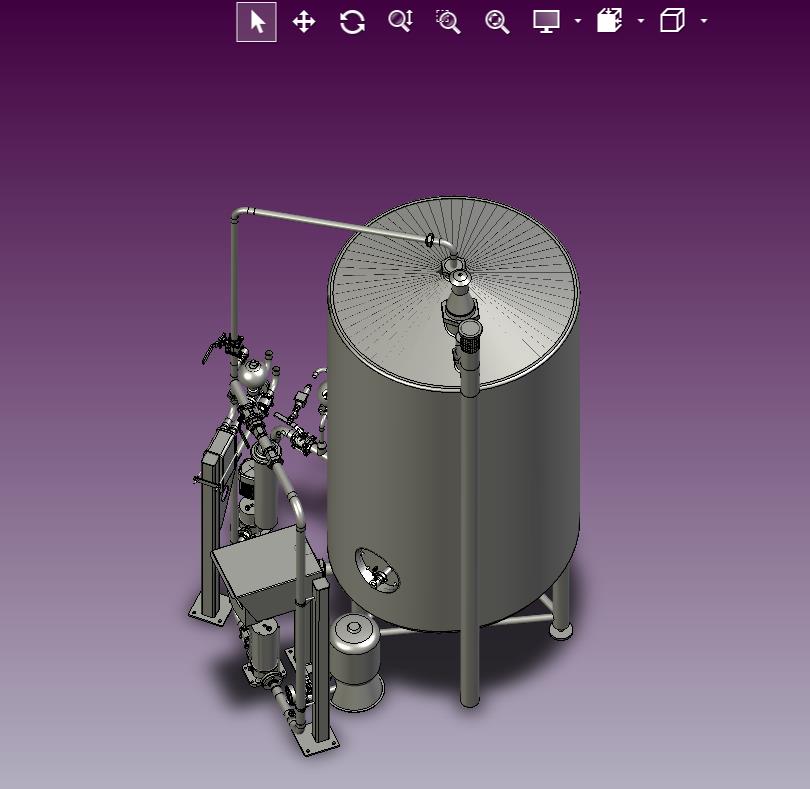This screenshot has height=789, width=810.
Task: Click the oval manhole on the tank
Action: click(377, 569)
